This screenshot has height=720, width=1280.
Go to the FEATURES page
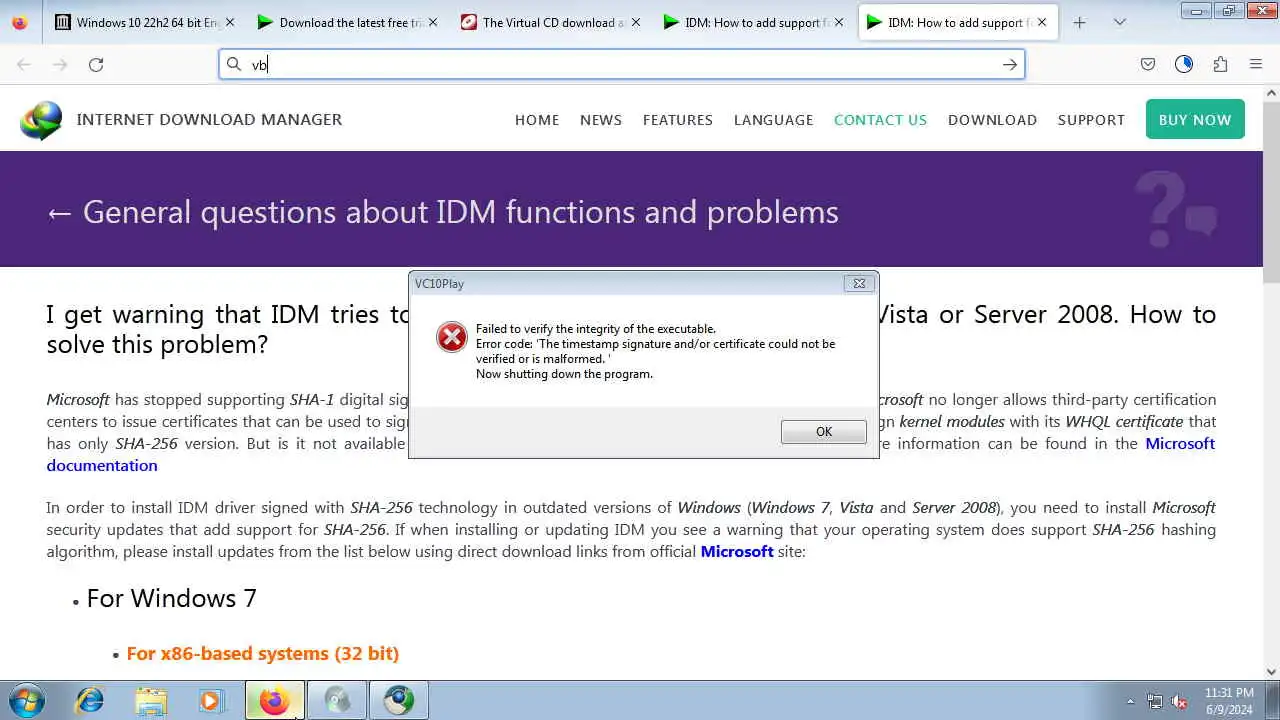[x=678, y=120]
